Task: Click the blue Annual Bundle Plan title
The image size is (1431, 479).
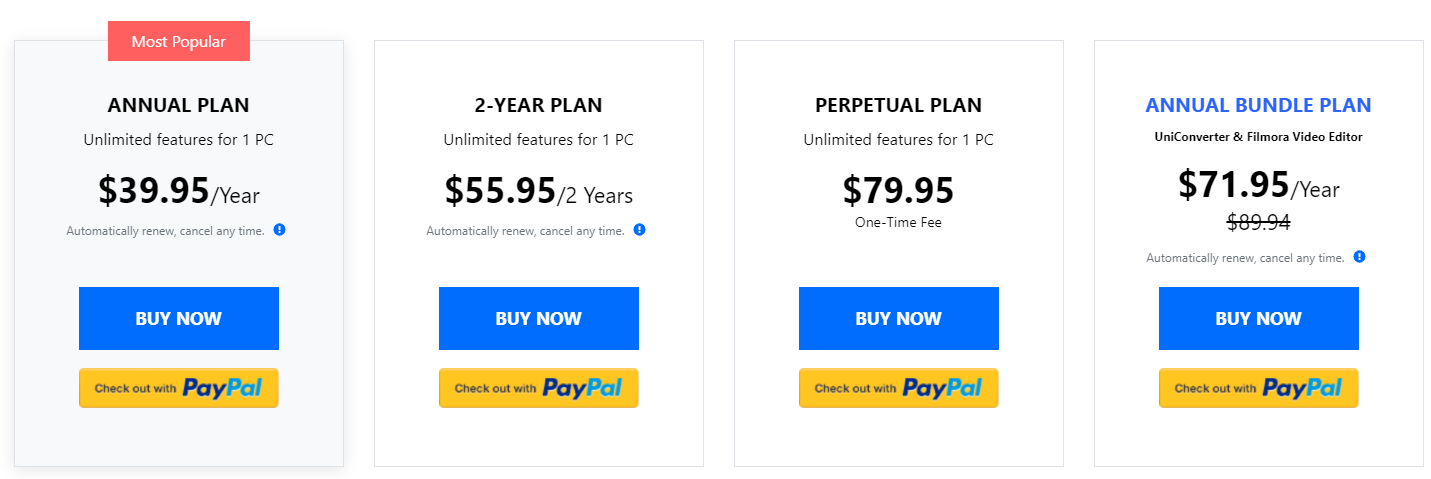Action: (1258, 105)
